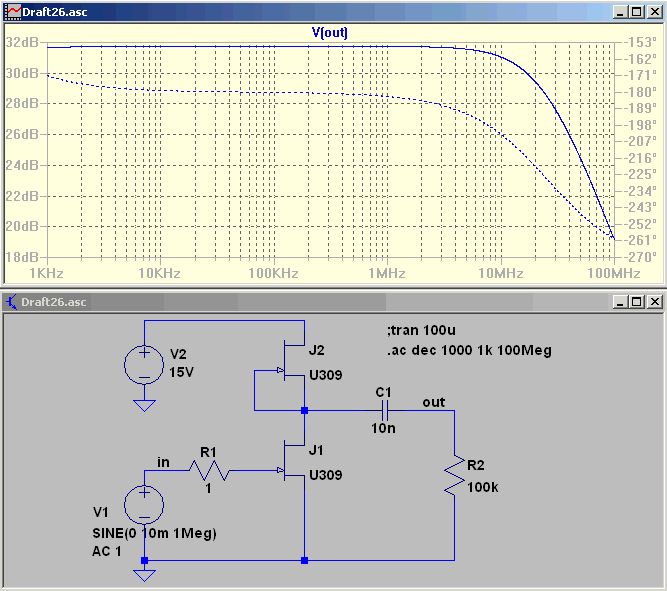The width and height of the screenshot is (667, 591).
Task: Click the AC 1 text under V1
Action: tap(107, 551)
